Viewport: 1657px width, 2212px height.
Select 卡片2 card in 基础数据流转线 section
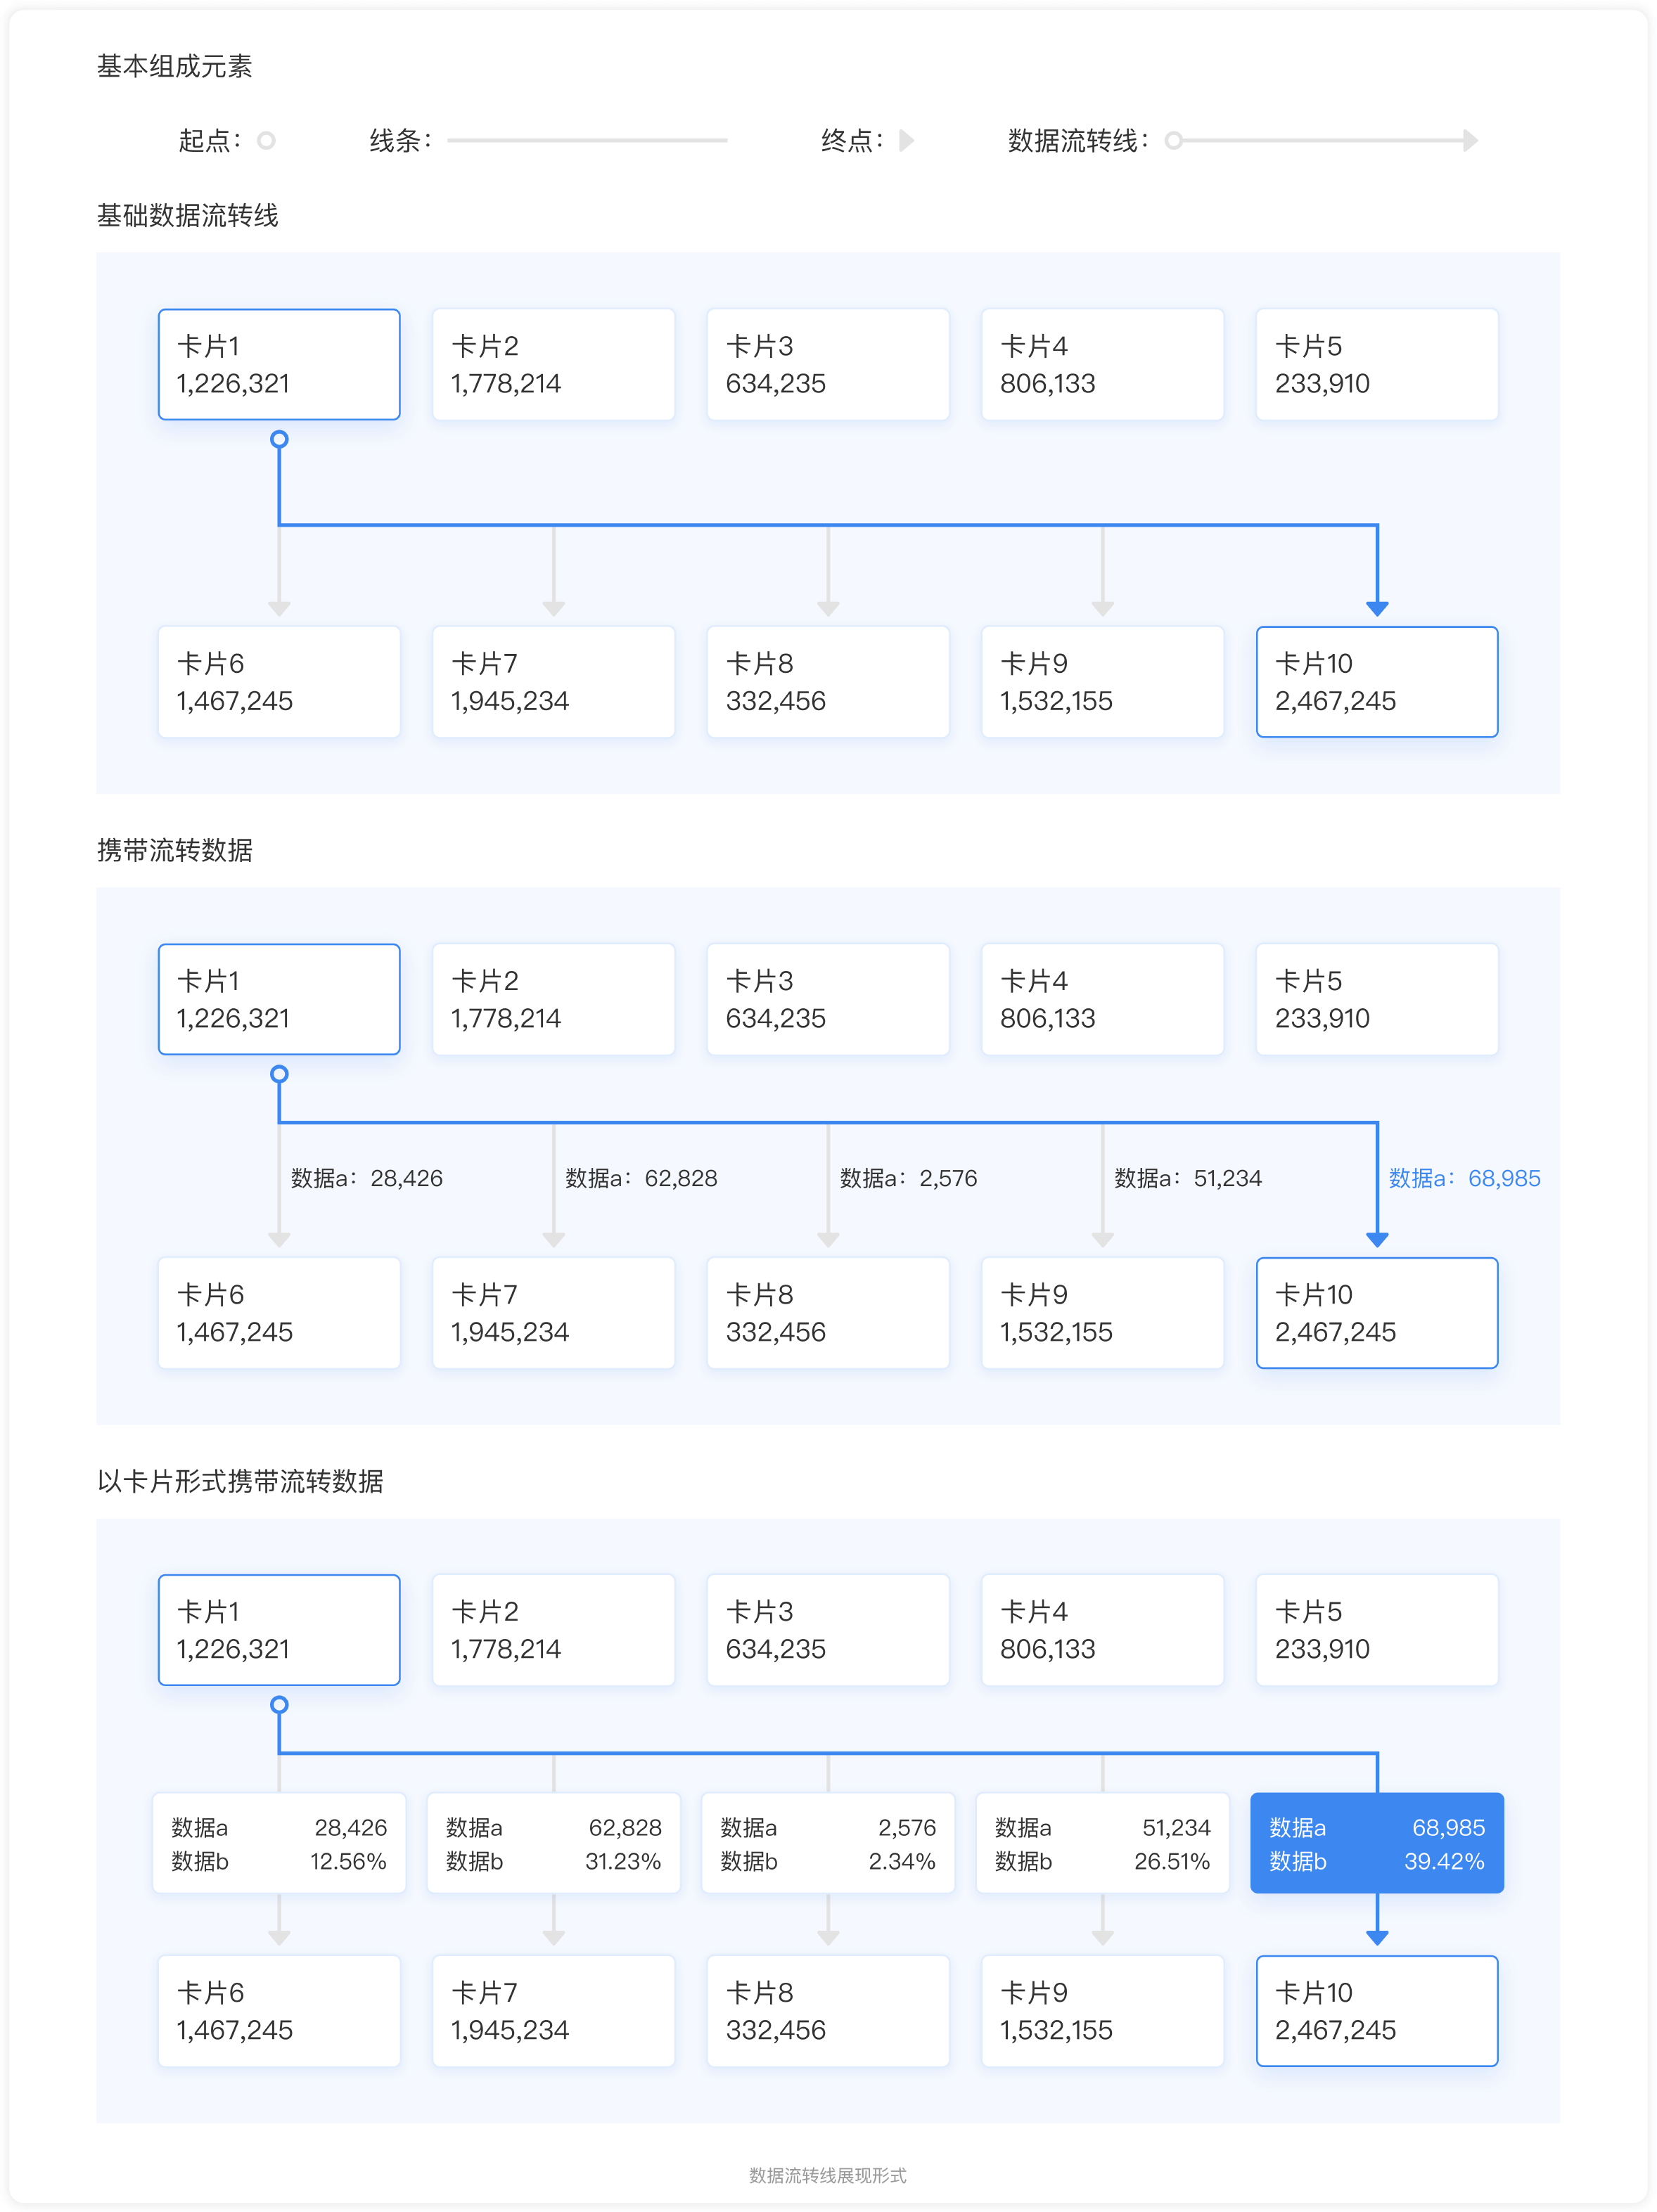(554, 364)
